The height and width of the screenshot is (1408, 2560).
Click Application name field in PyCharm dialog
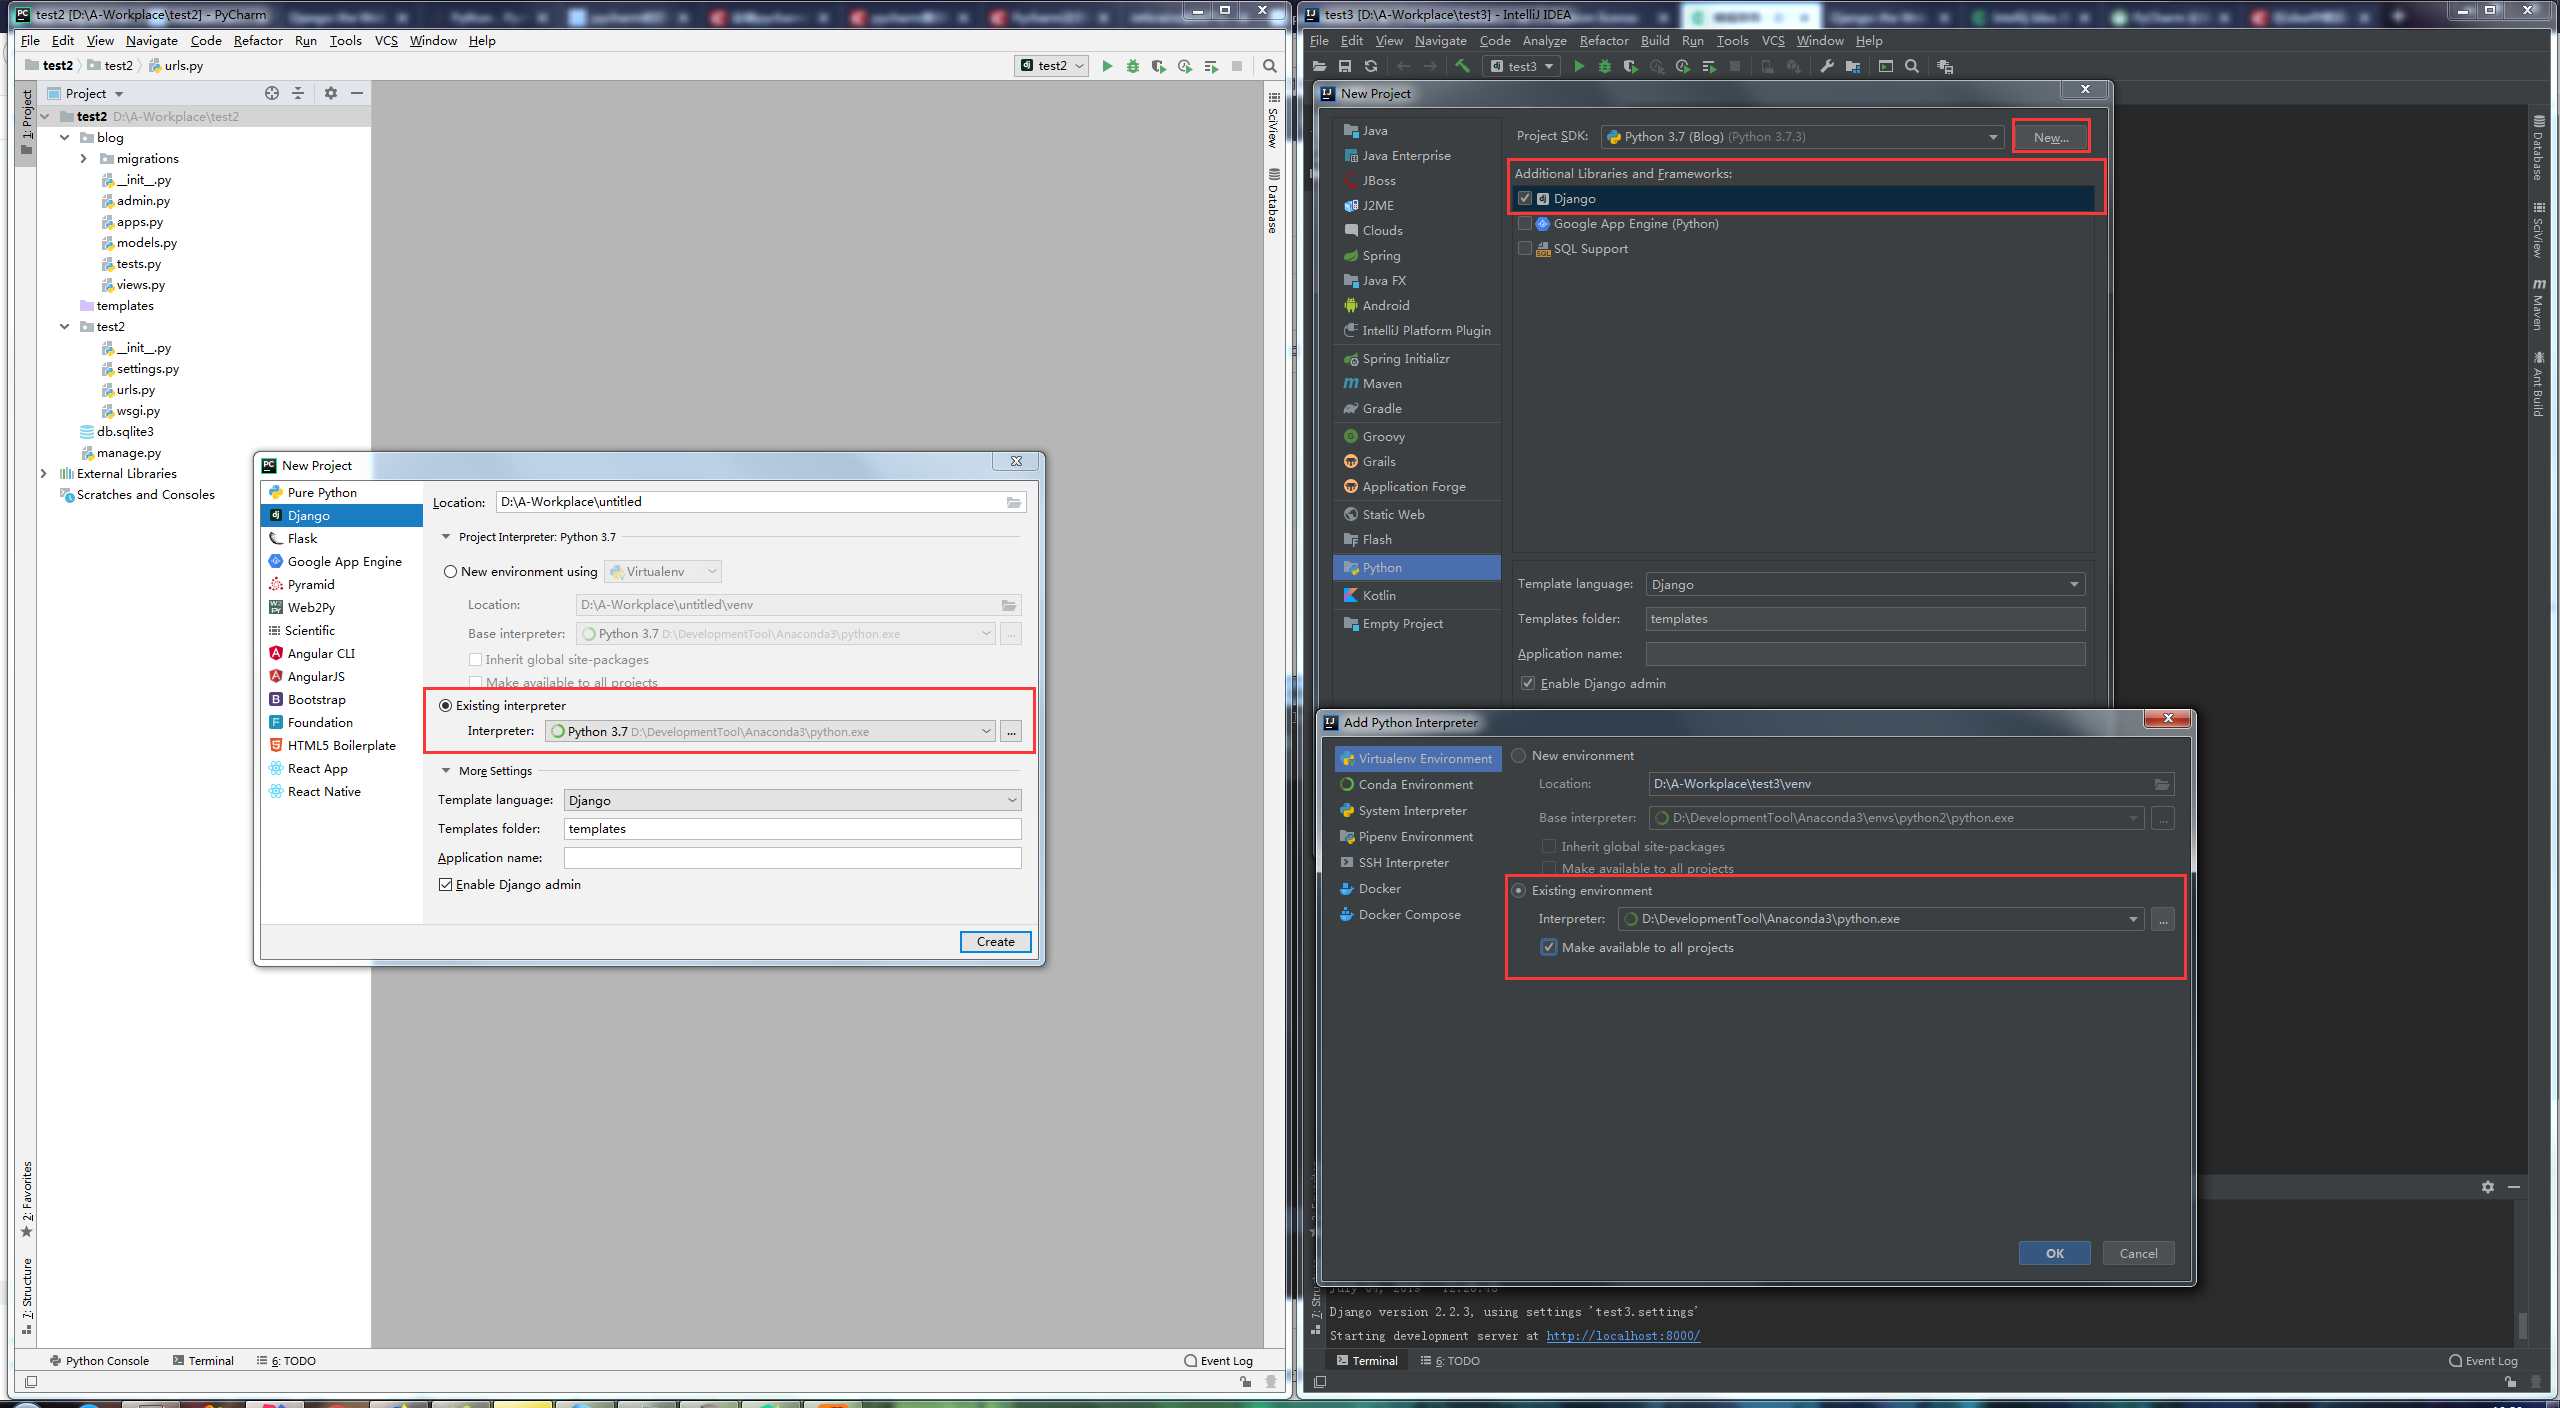(x=792, y=858)
